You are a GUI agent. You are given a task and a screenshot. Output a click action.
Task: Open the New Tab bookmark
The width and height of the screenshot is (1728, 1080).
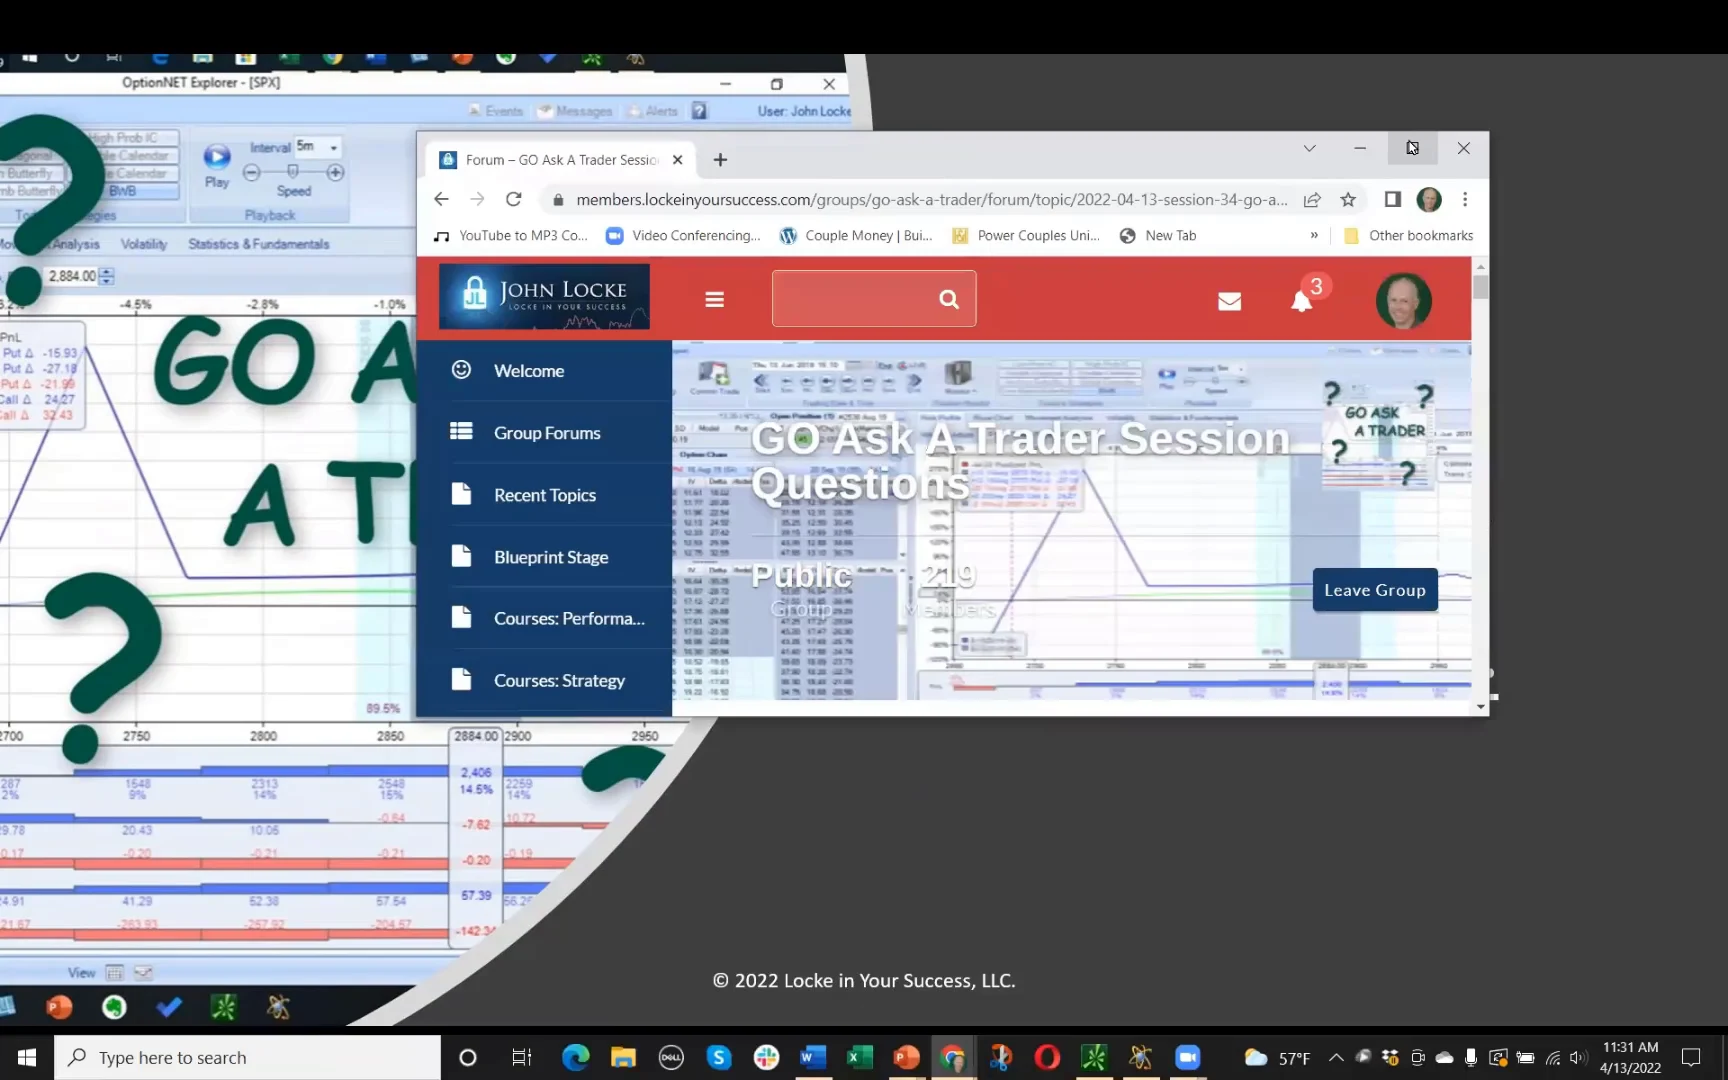[1158, 235]
